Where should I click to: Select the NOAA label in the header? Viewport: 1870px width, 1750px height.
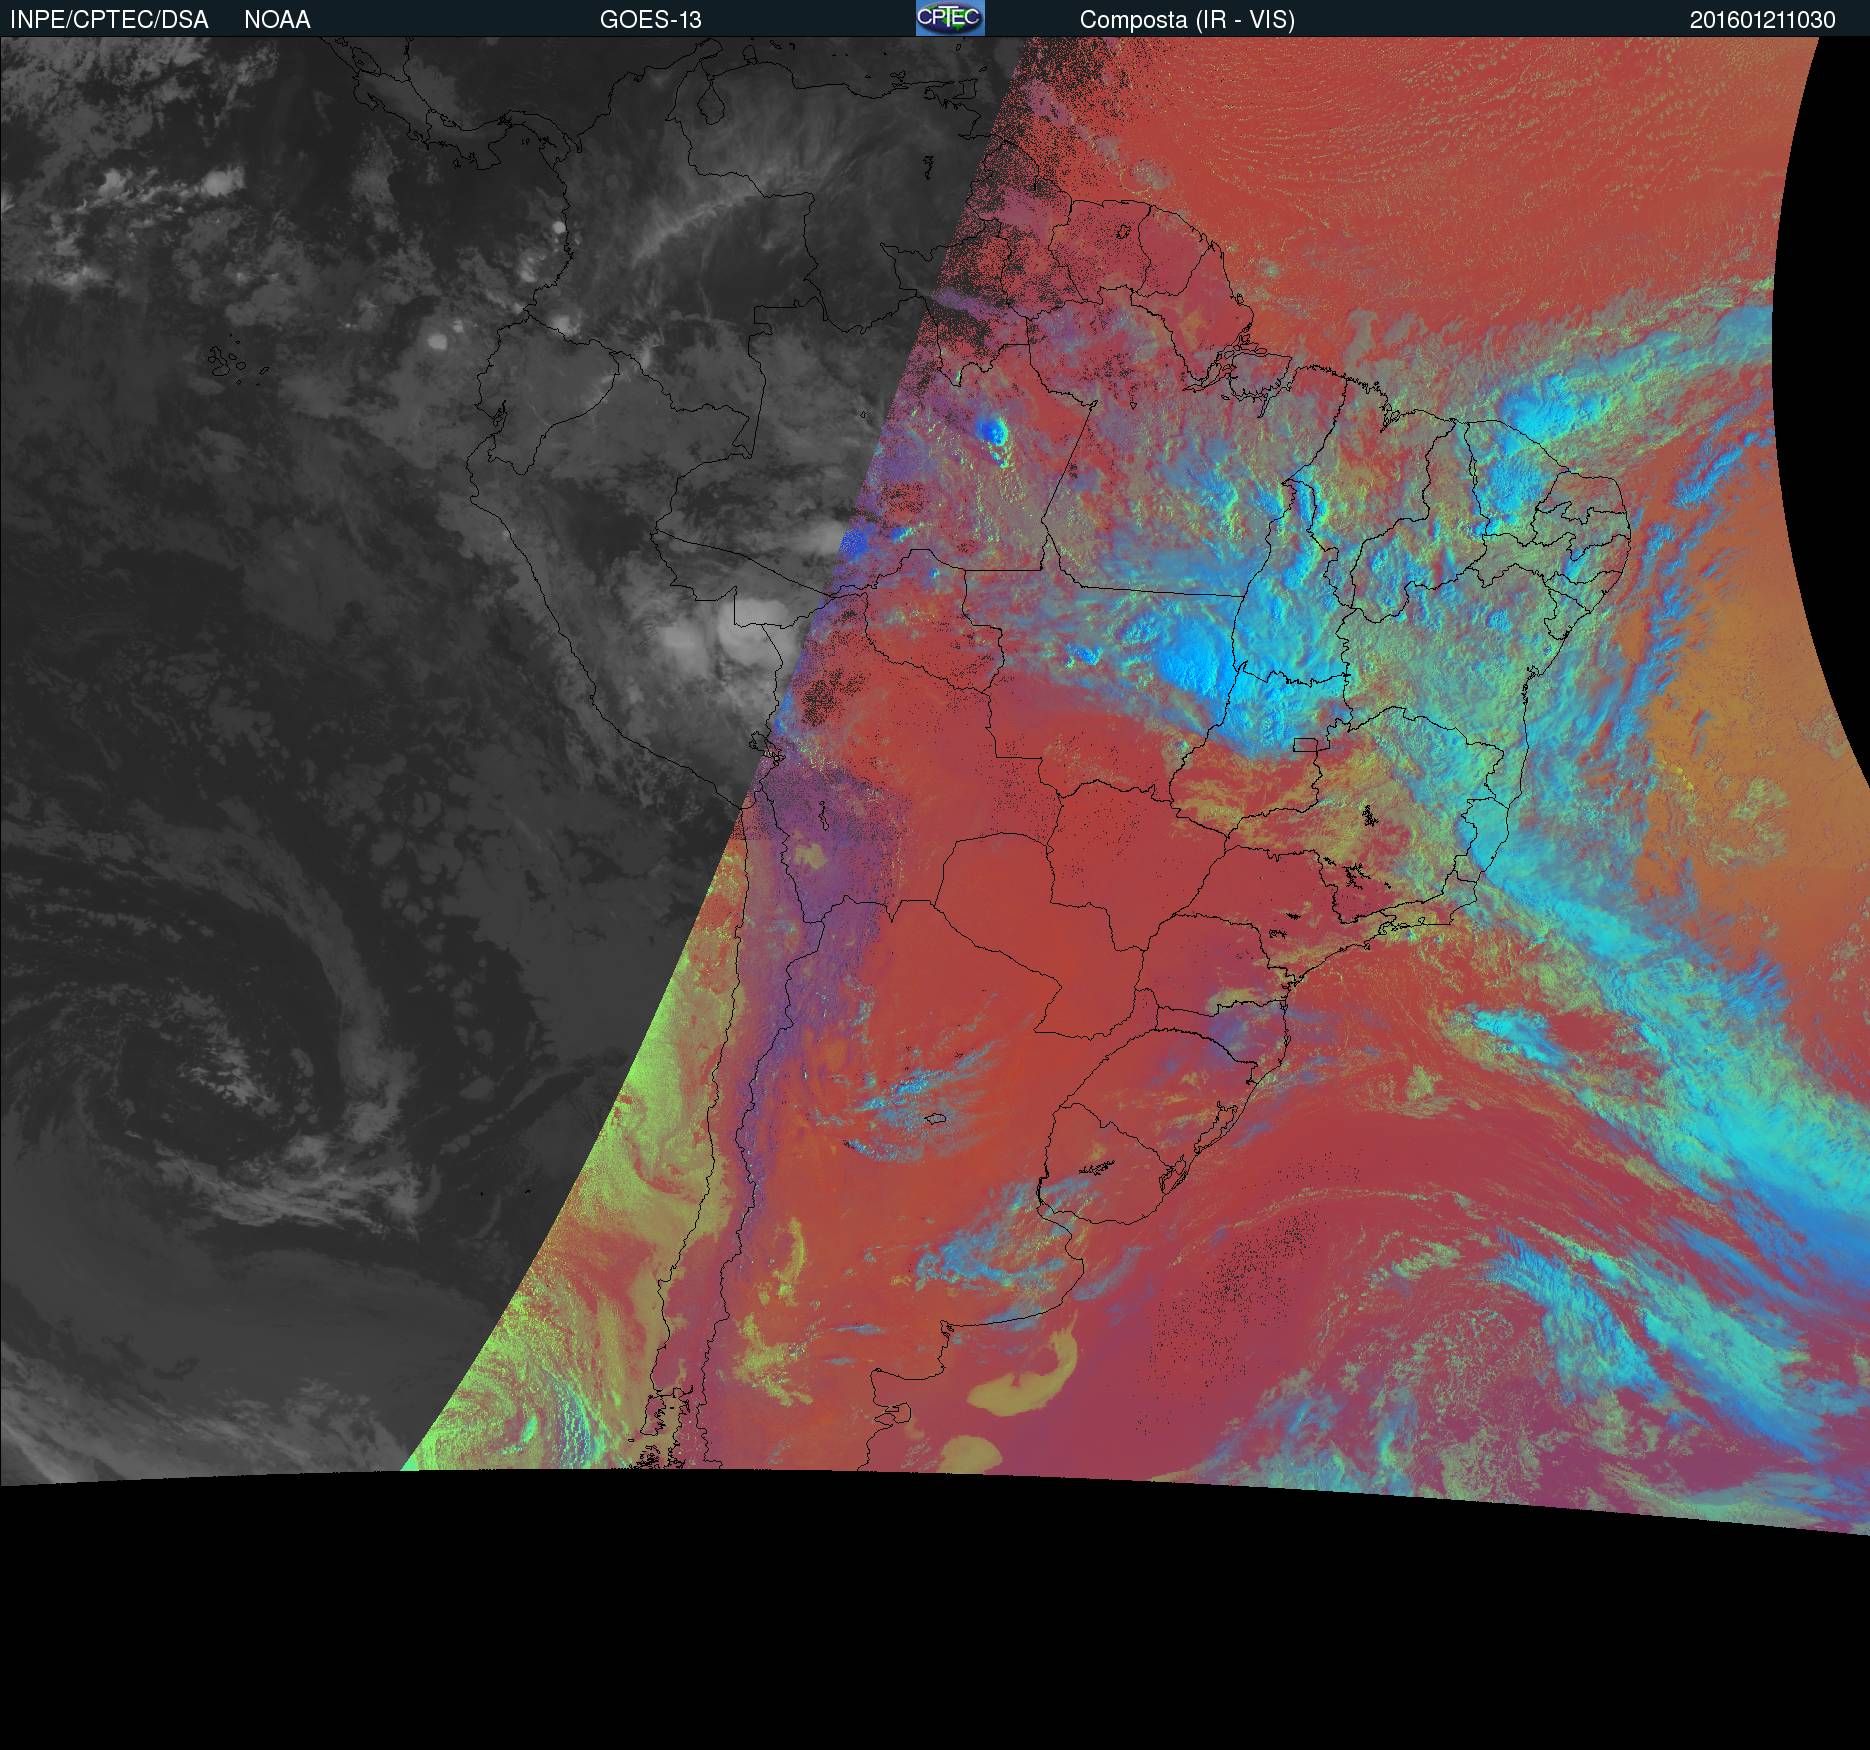click(277, 20)
